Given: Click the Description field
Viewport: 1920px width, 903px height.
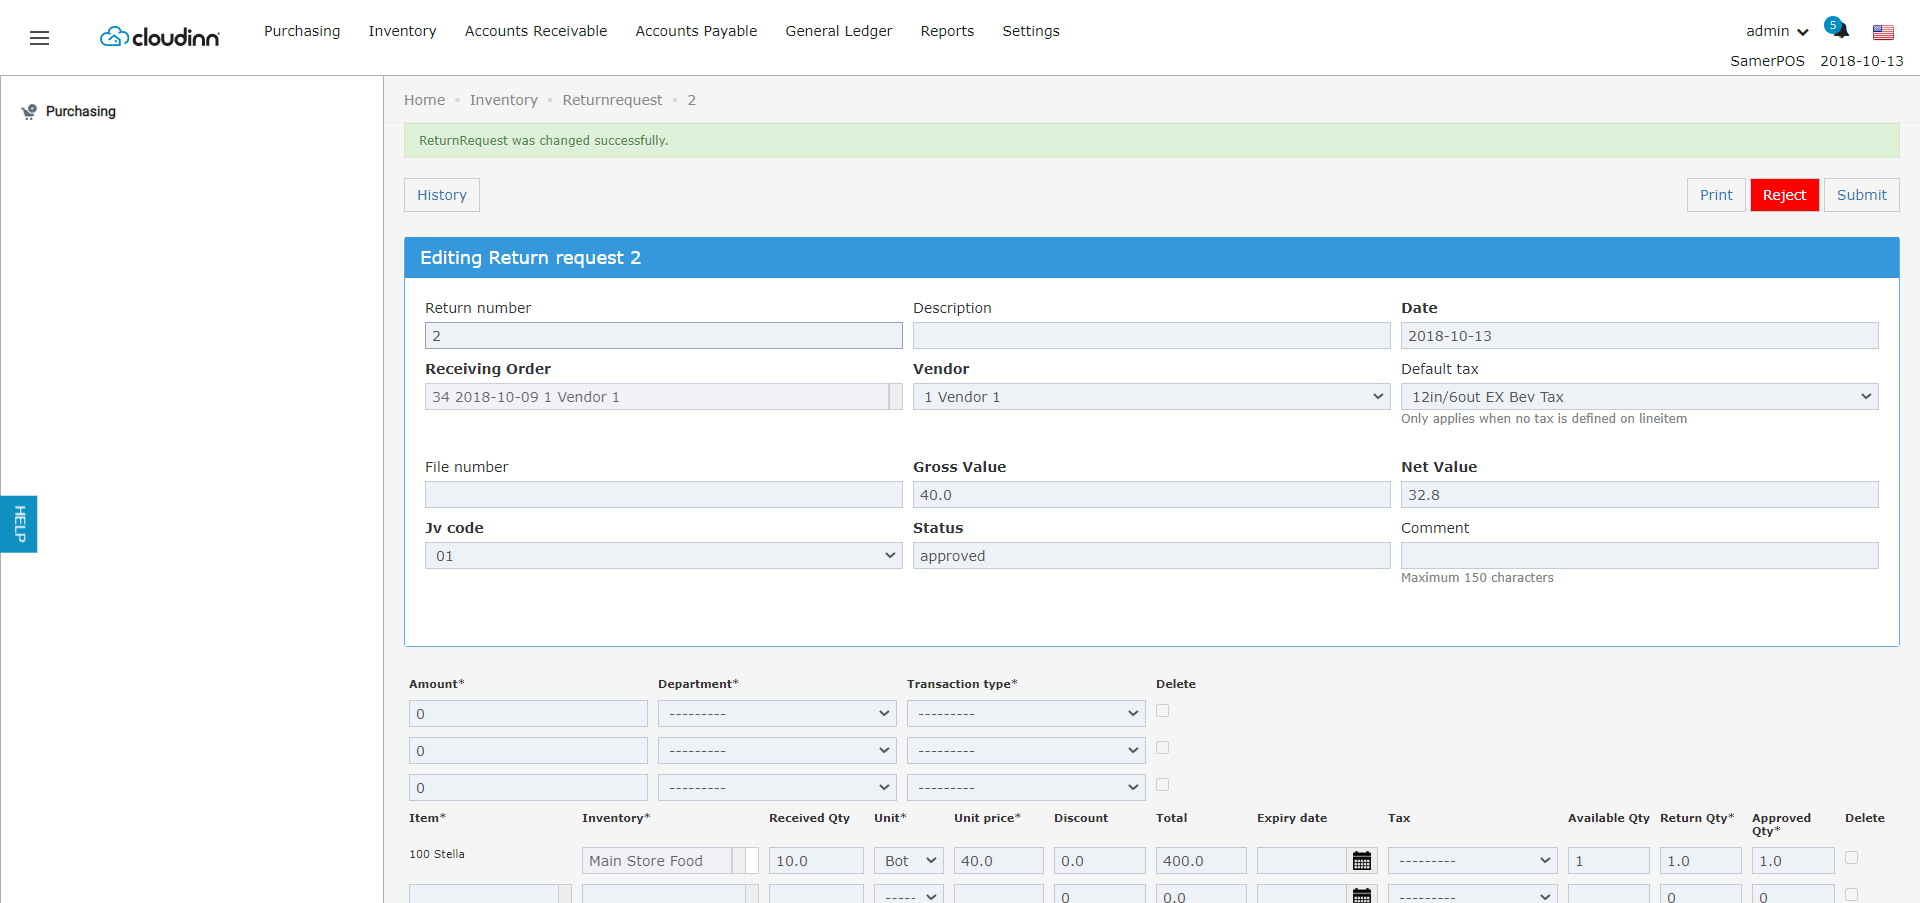Looking at the screenshot, I should (x=1151, y=336).
